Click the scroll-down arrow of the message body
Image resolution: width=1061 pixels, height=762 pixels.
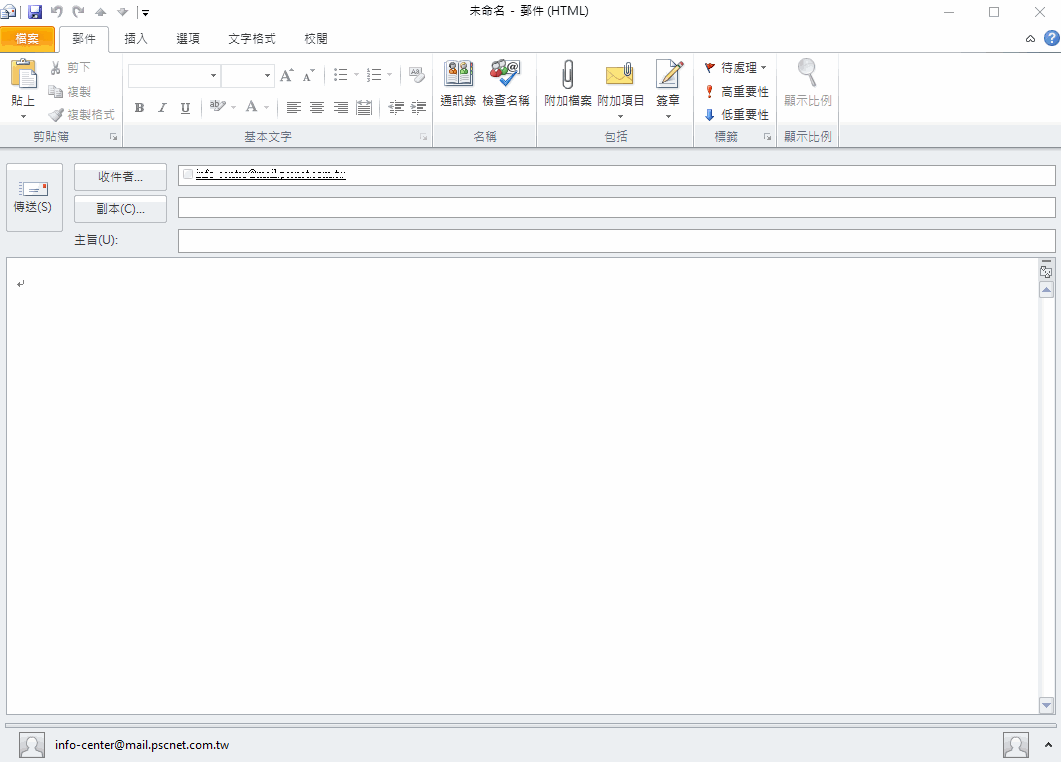(x=1047, y=705)
